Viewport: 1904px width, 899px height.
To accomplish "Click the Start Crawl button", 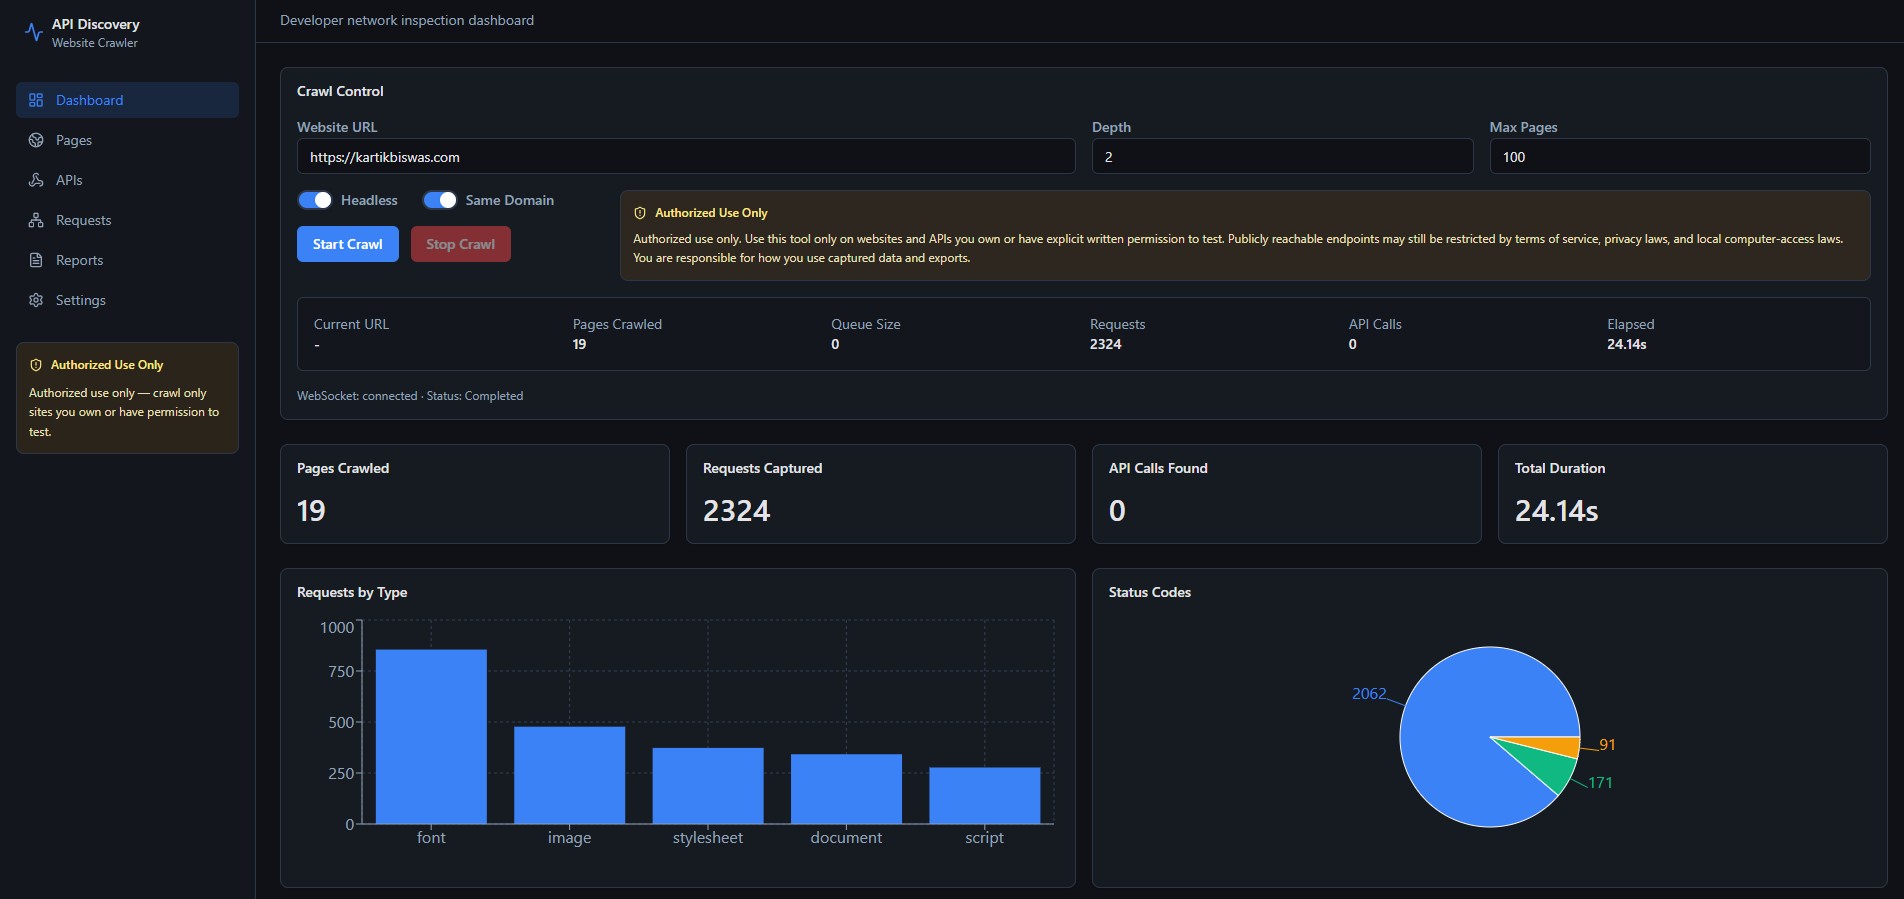I will coord(347,244).
